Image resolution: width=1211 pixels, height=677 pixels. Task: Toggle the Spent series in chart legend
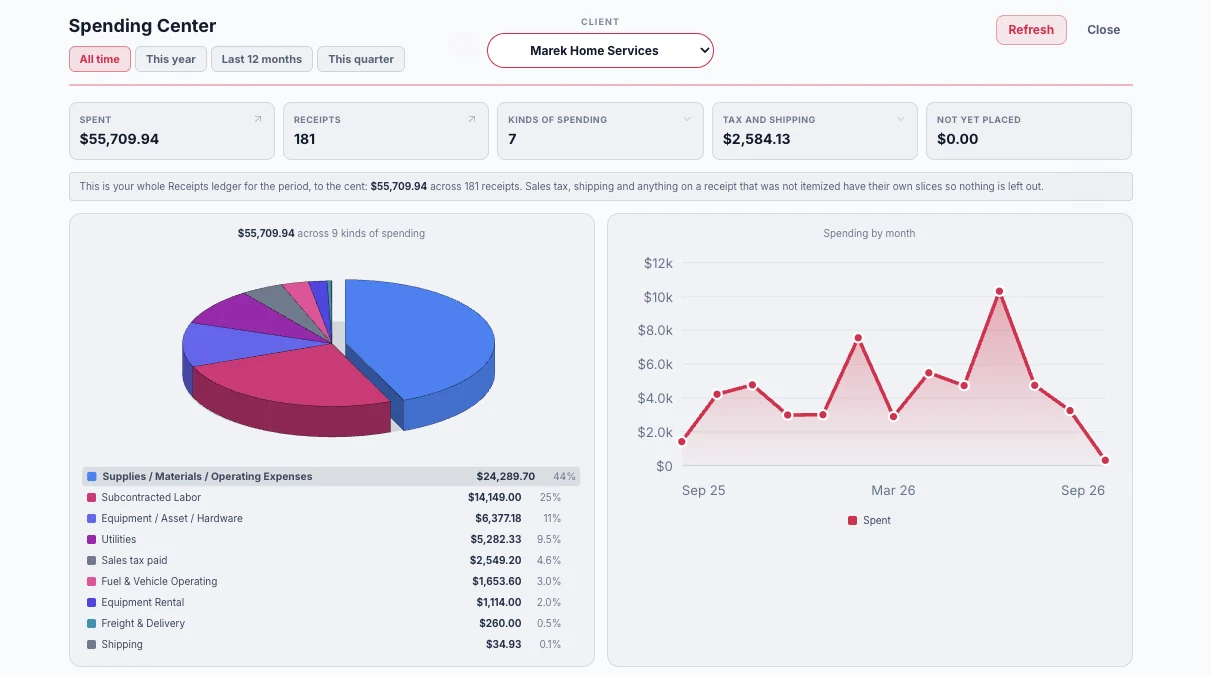[x=869, y=521]
